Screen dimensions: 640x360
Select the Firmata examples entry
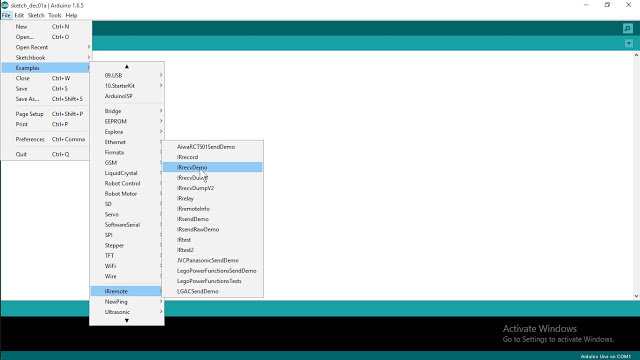tap(127, 152)
